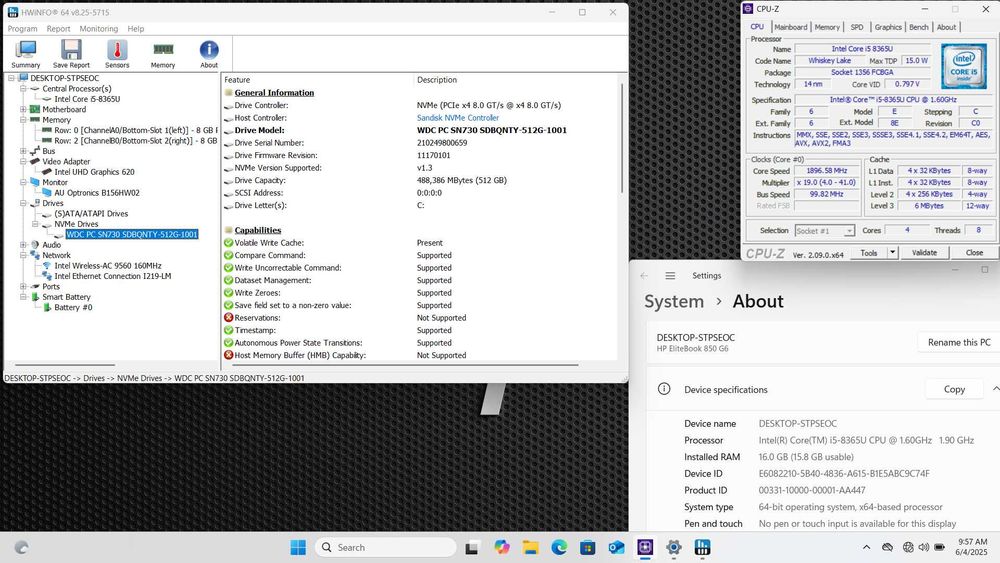Click the battery tray icon
This screenshot has width=1000, height=563.
(x=939, y=547)
